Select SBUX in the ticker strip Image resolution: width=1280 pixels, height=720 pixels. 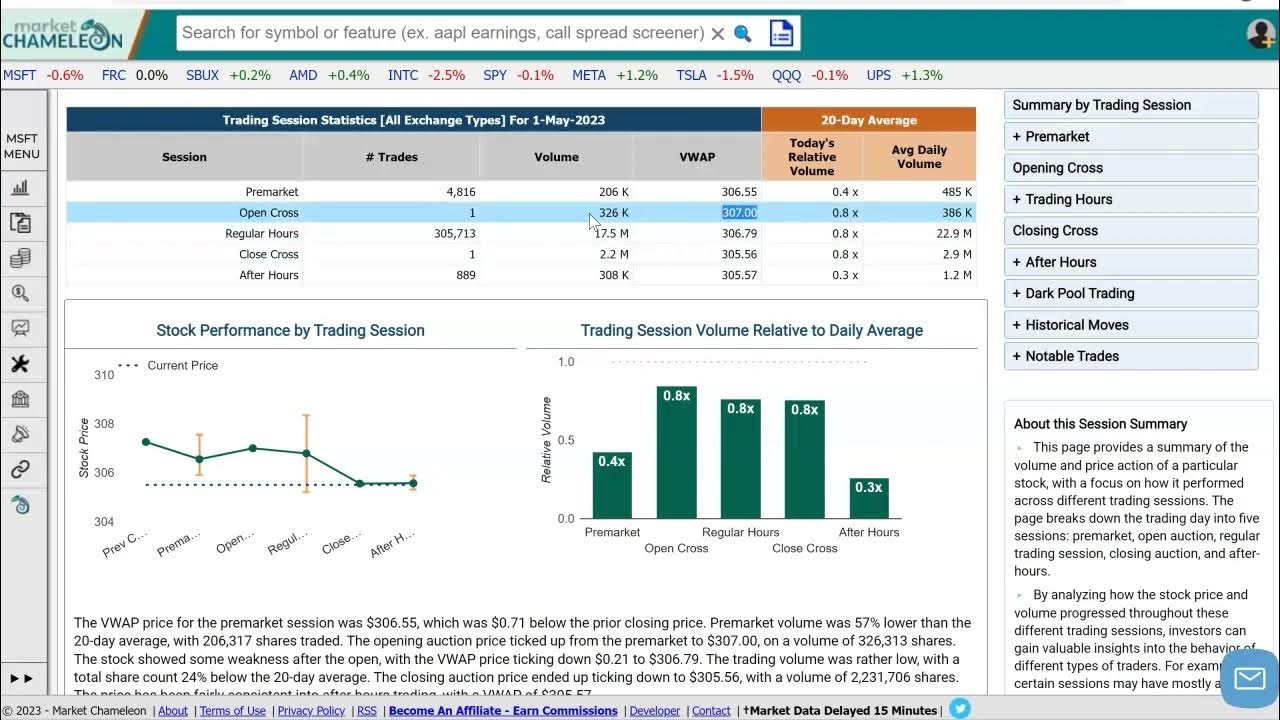pos(202,75)
